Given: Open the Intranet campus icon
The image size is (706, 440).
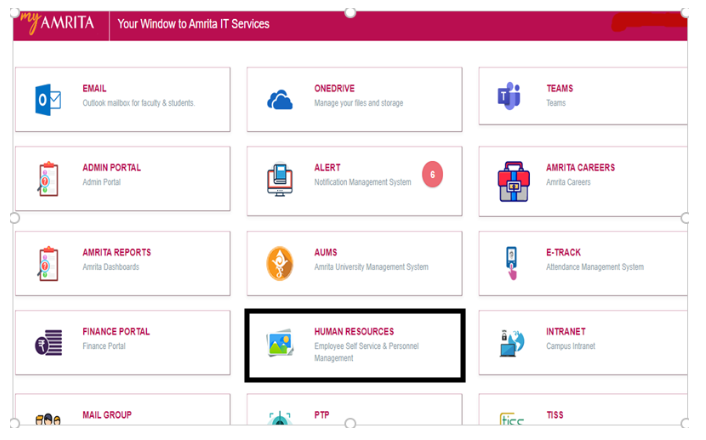Looking at the screenshot, I should click(x=512, y=343).
